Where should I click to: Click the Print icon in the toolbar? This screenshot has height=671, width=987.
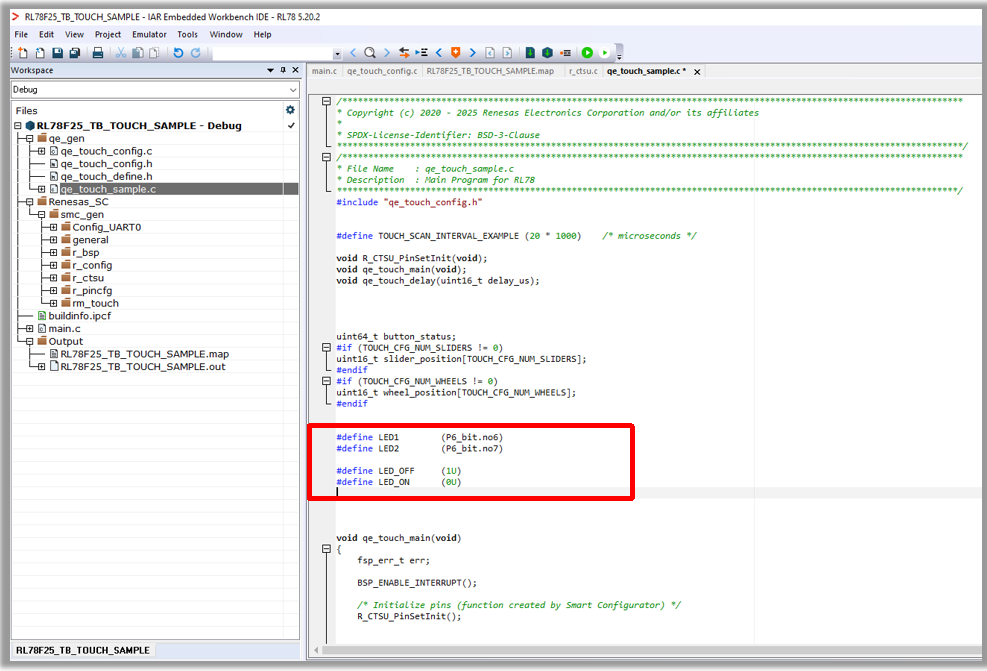(98, 53)
